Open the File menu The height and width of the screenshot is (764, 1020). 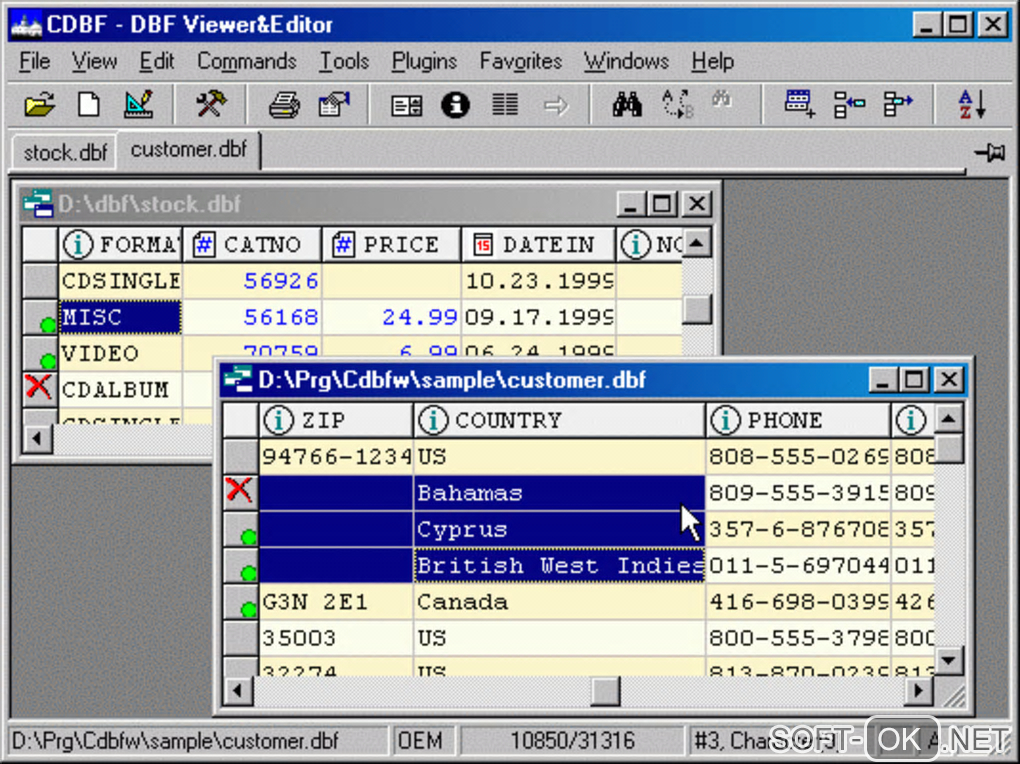[x=34, y=61]
